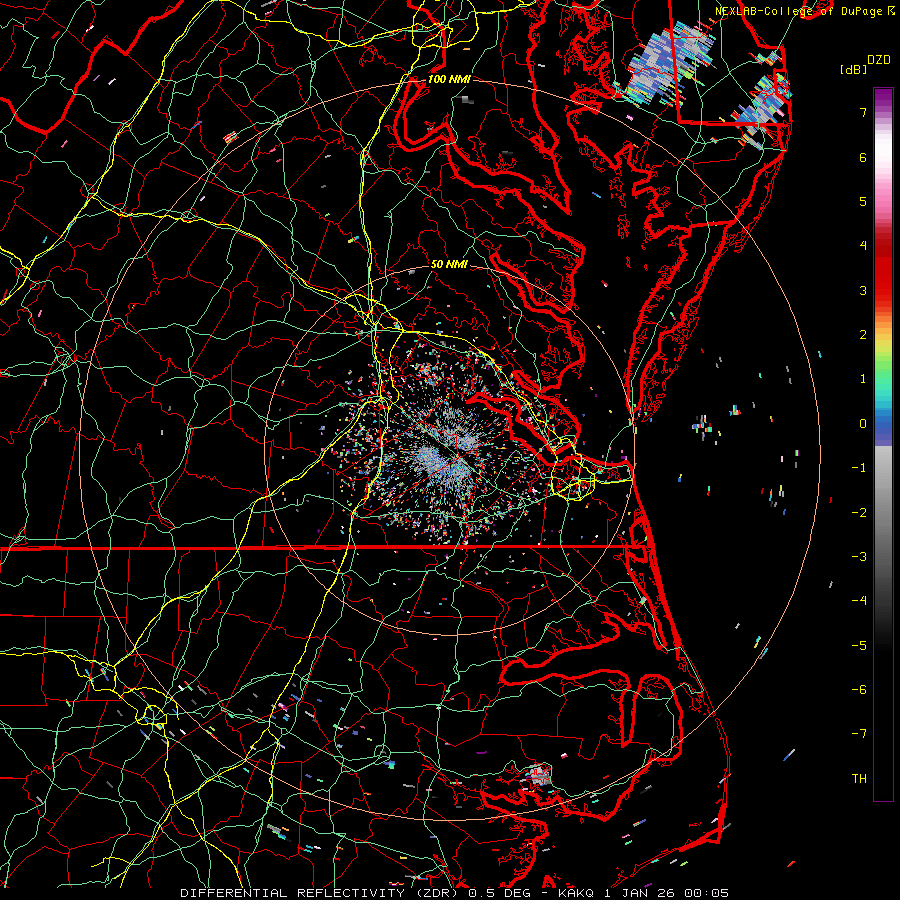
Task: Select the "DZD" legend heading
Action: coord(878,60)
